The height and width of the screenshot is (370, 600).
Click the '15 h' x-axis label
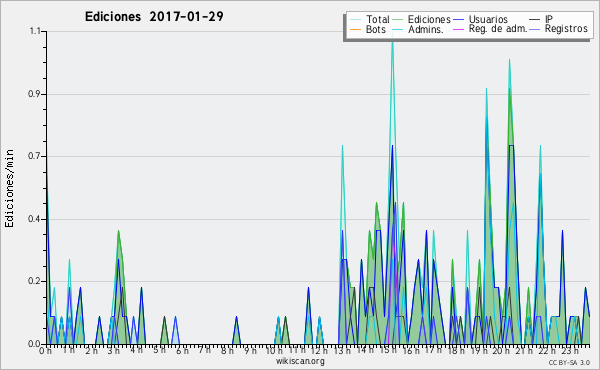click(387, 351)
